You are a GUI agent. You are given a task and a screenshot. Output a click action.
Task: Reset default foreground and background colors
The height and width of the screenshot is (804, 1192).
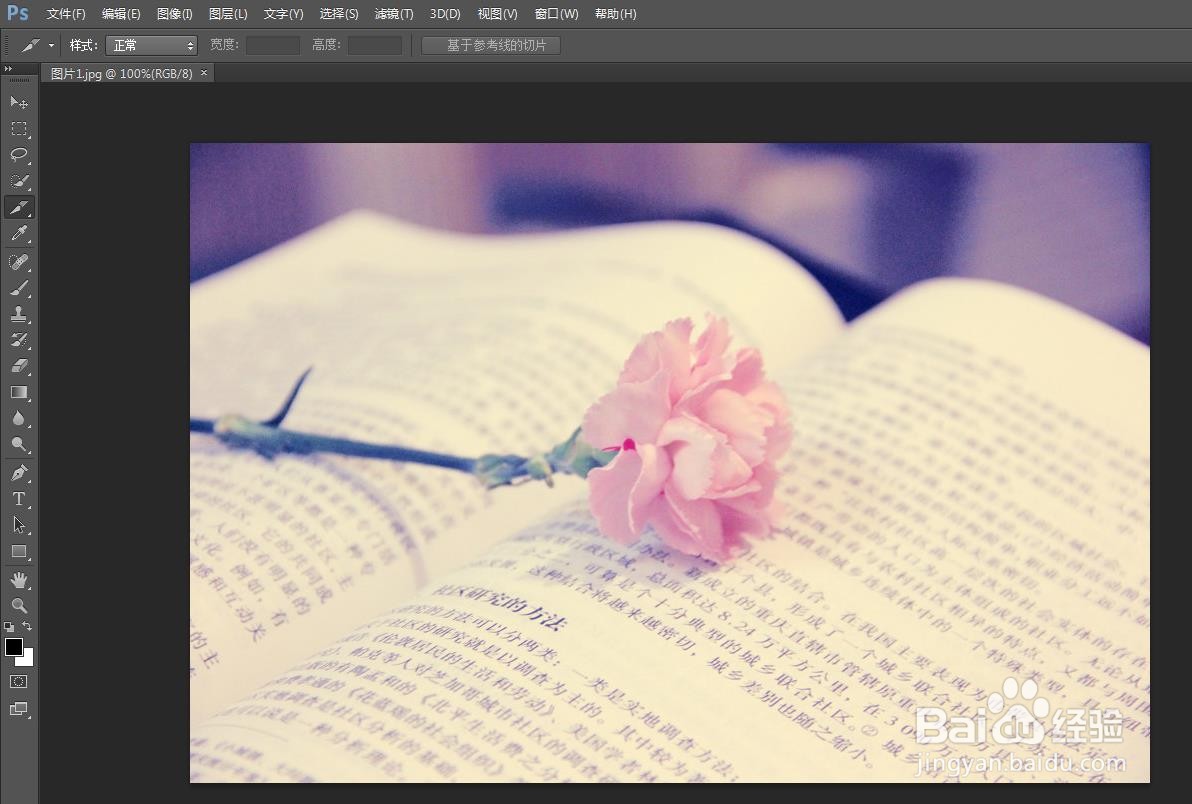(x=9, y=627)
